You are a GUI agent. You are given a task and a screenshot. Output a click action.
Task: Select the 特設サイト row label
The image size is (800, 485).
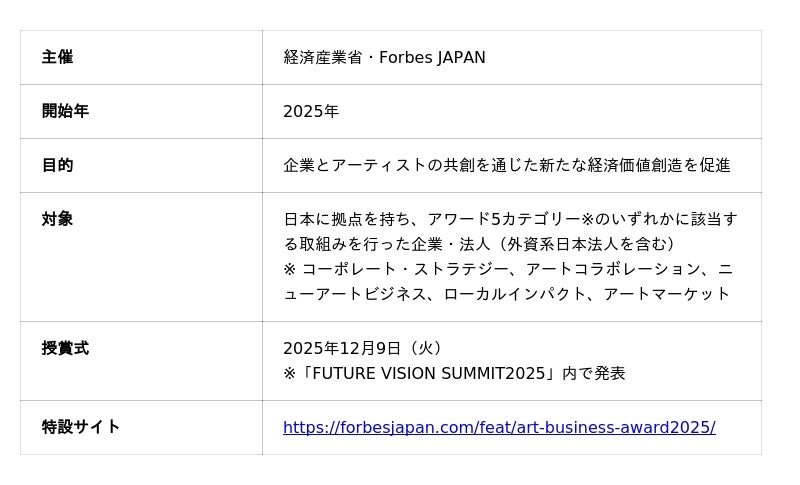tap(80, 427)
